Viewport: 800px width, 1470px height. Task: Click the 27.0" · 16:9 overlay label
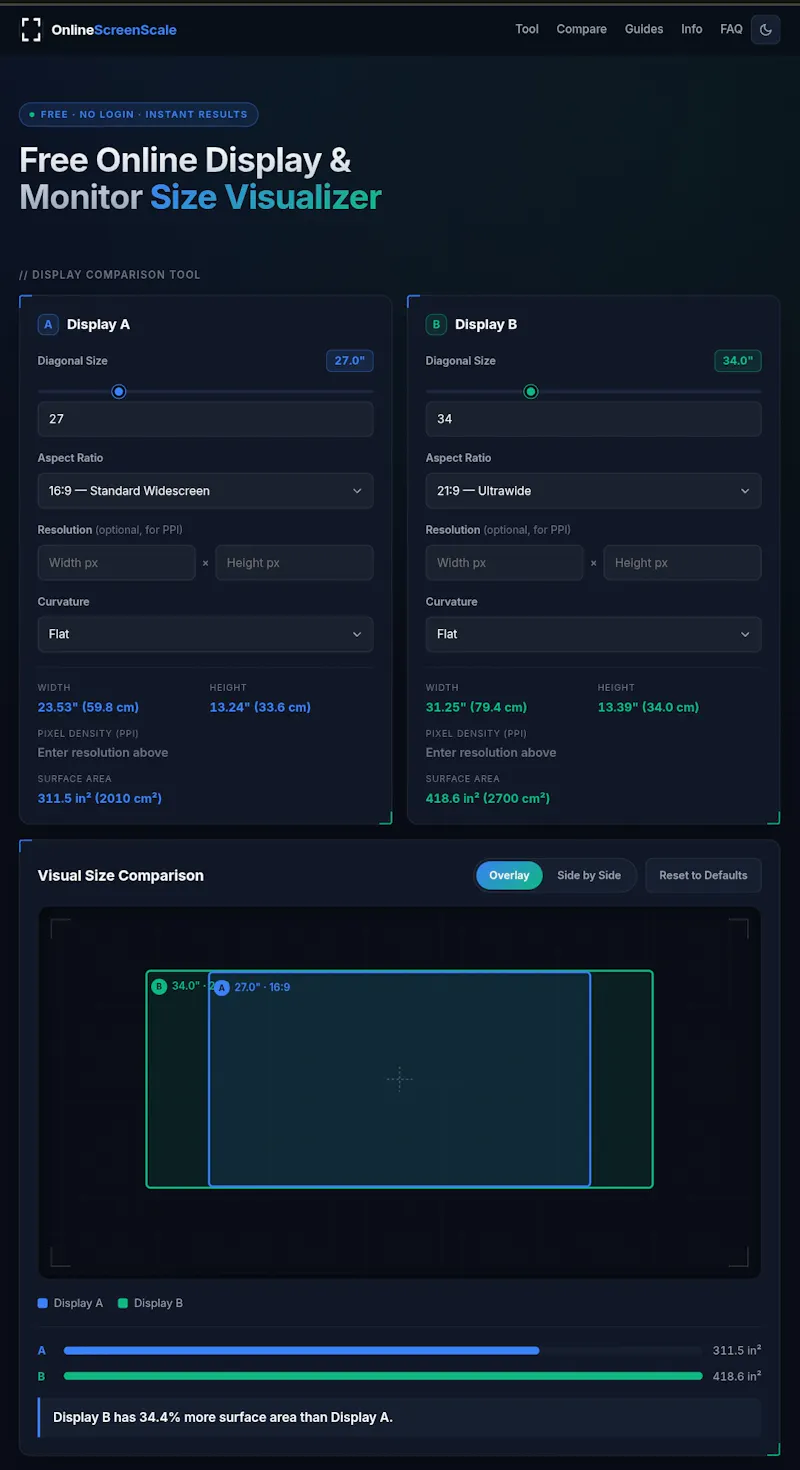(x=262, y=987)
